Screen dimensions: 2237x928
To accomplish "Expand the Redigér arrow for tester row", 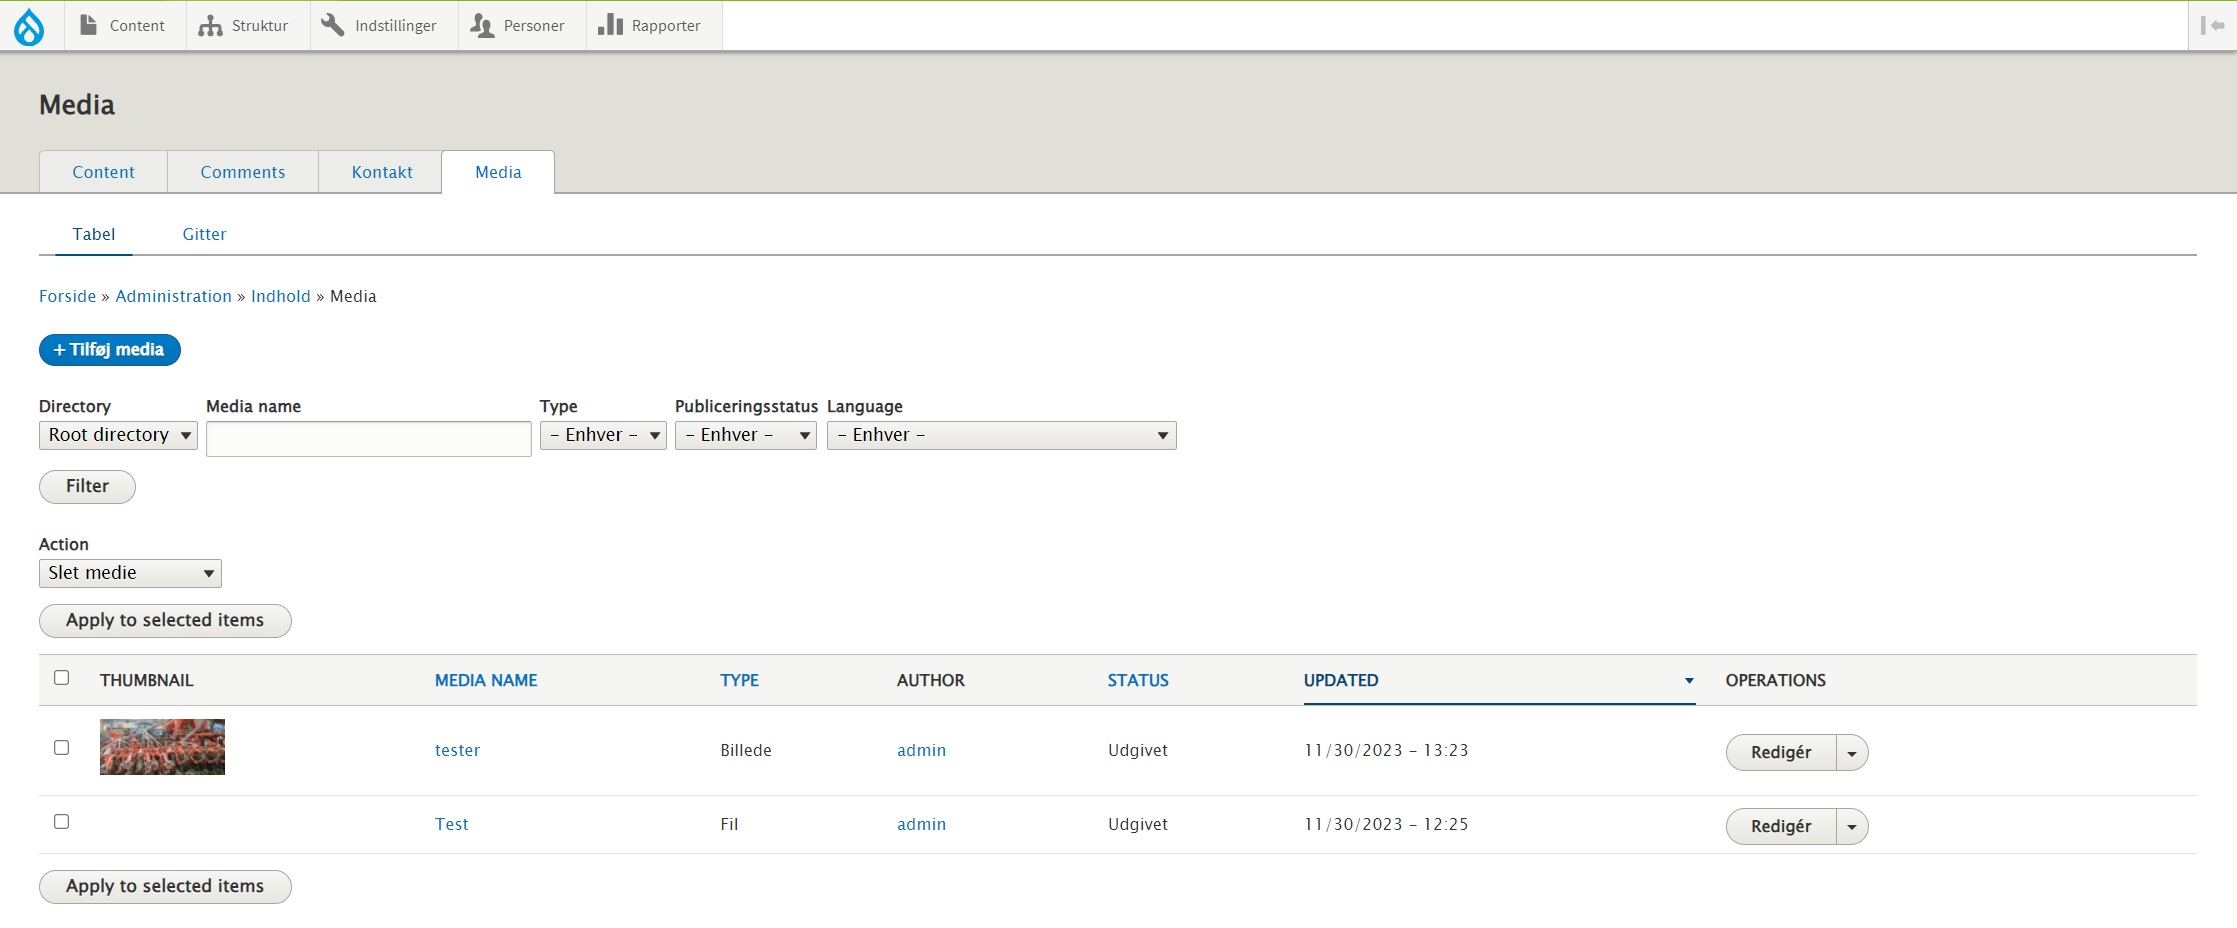I will point(1851,753).
